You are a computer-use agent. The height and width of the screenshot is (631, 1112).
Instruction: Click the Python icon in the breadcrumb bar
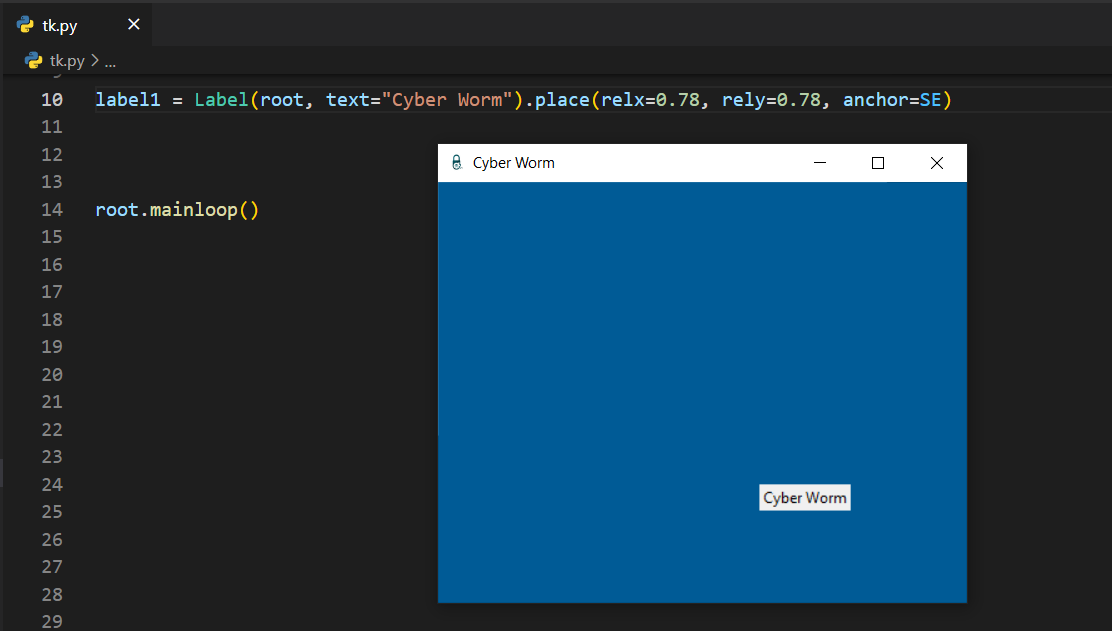click(x=34, y=61)
